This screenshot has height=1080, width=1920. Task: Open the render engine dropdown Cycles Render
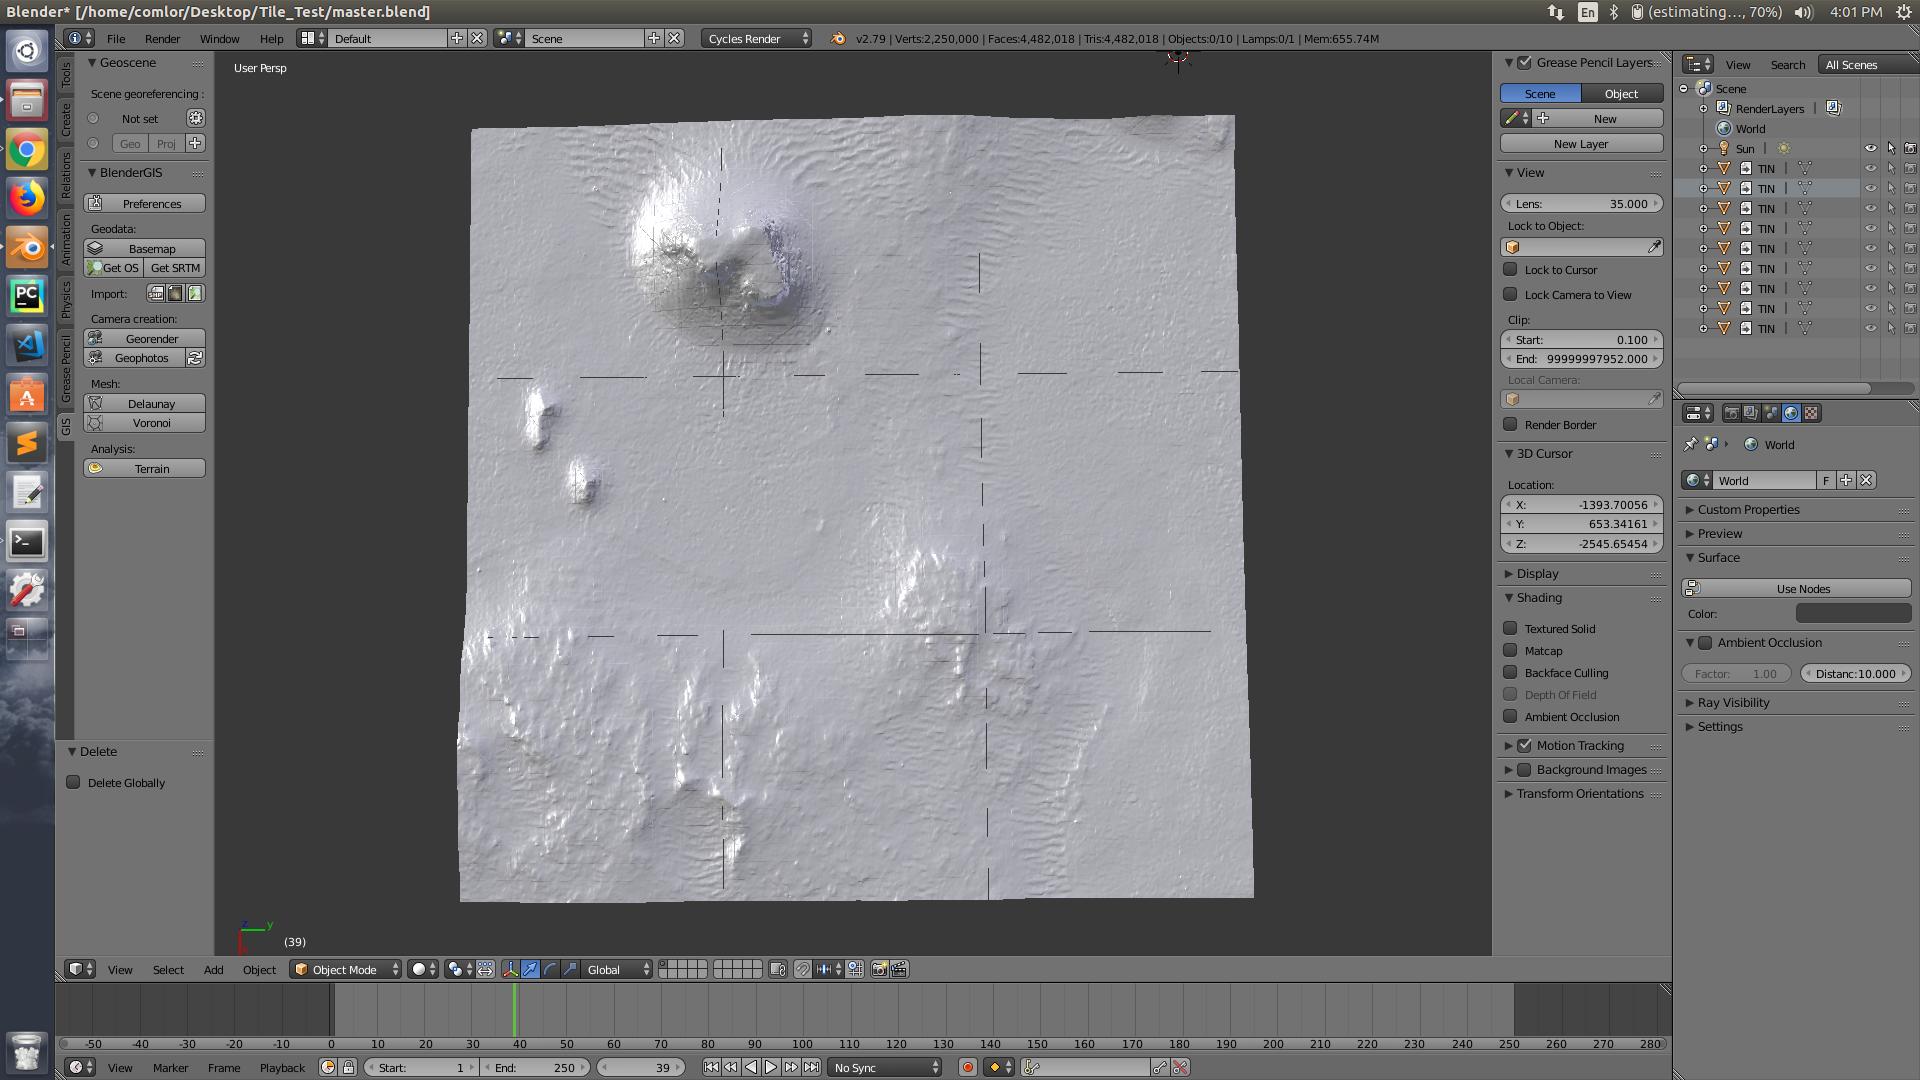tap(757, 38)
